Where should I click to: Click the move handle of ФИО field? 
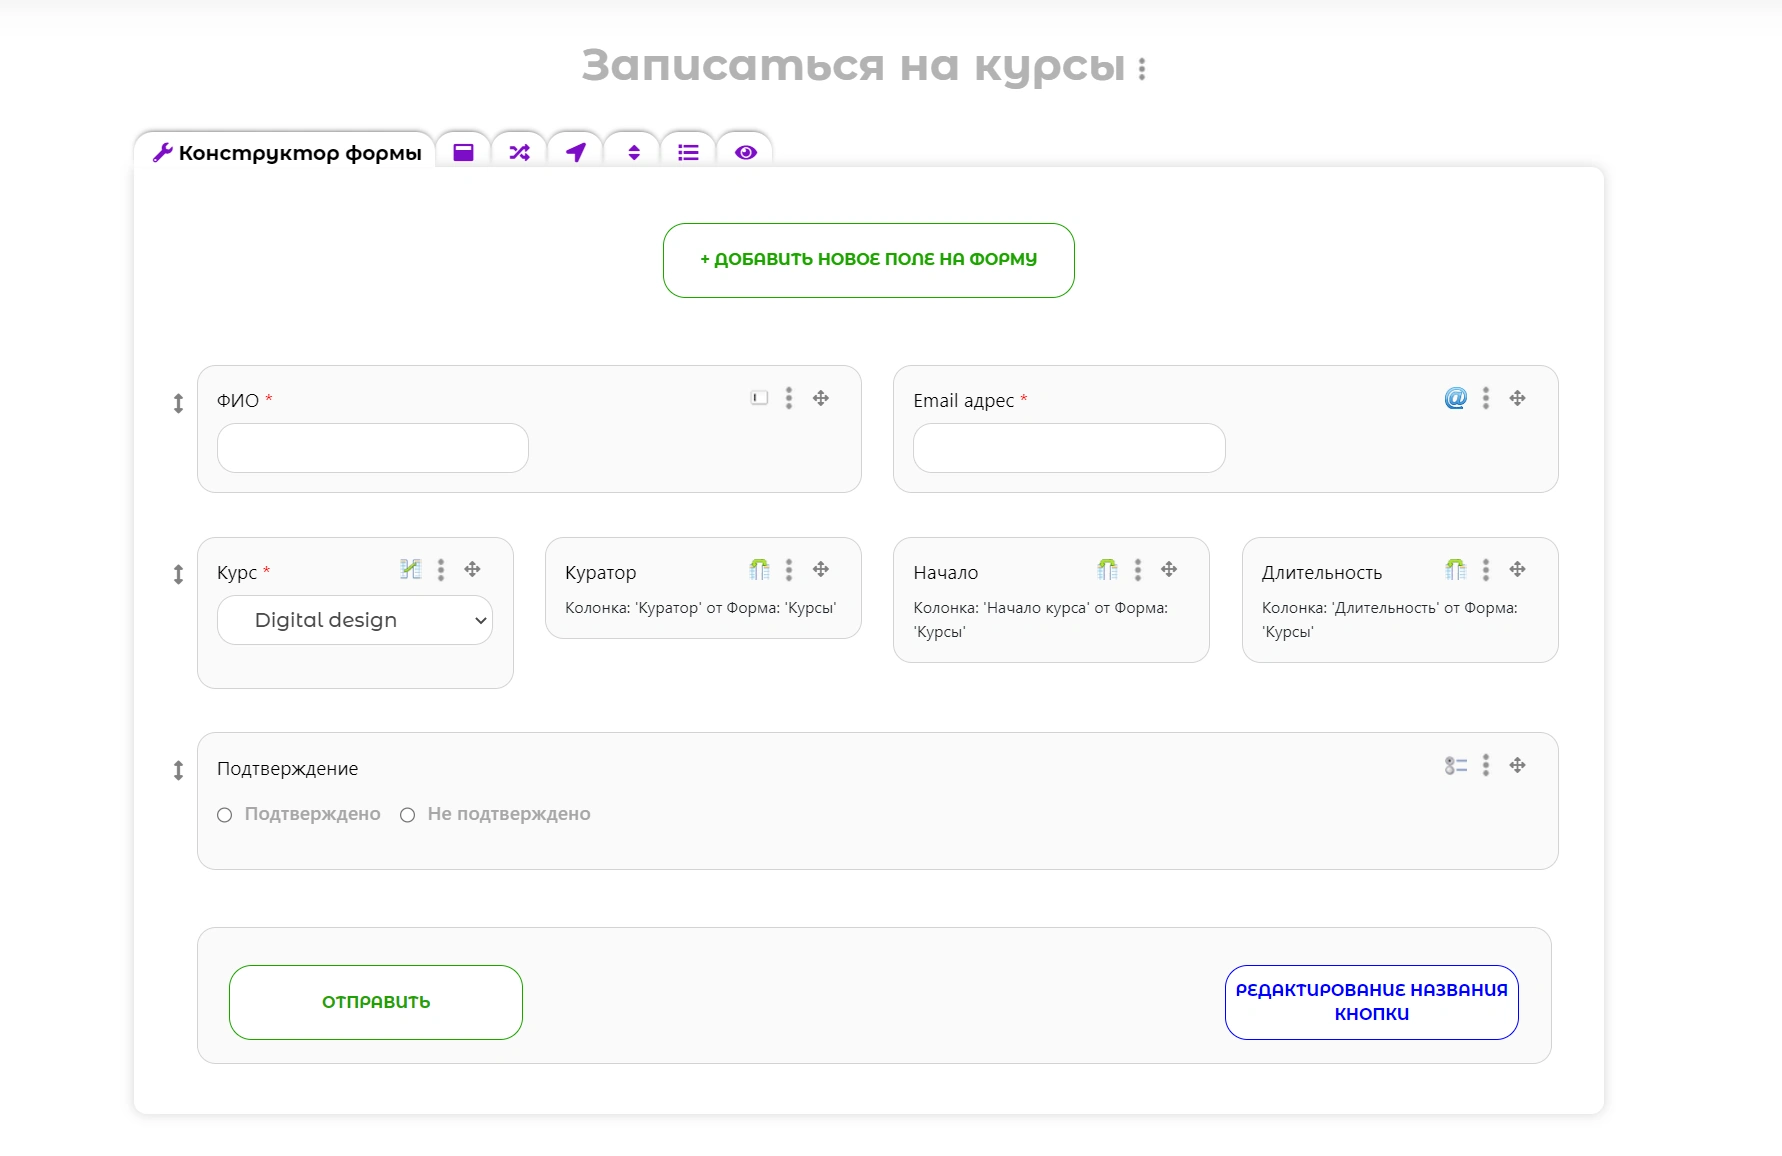pyautogui.click(x=821, y=398)
